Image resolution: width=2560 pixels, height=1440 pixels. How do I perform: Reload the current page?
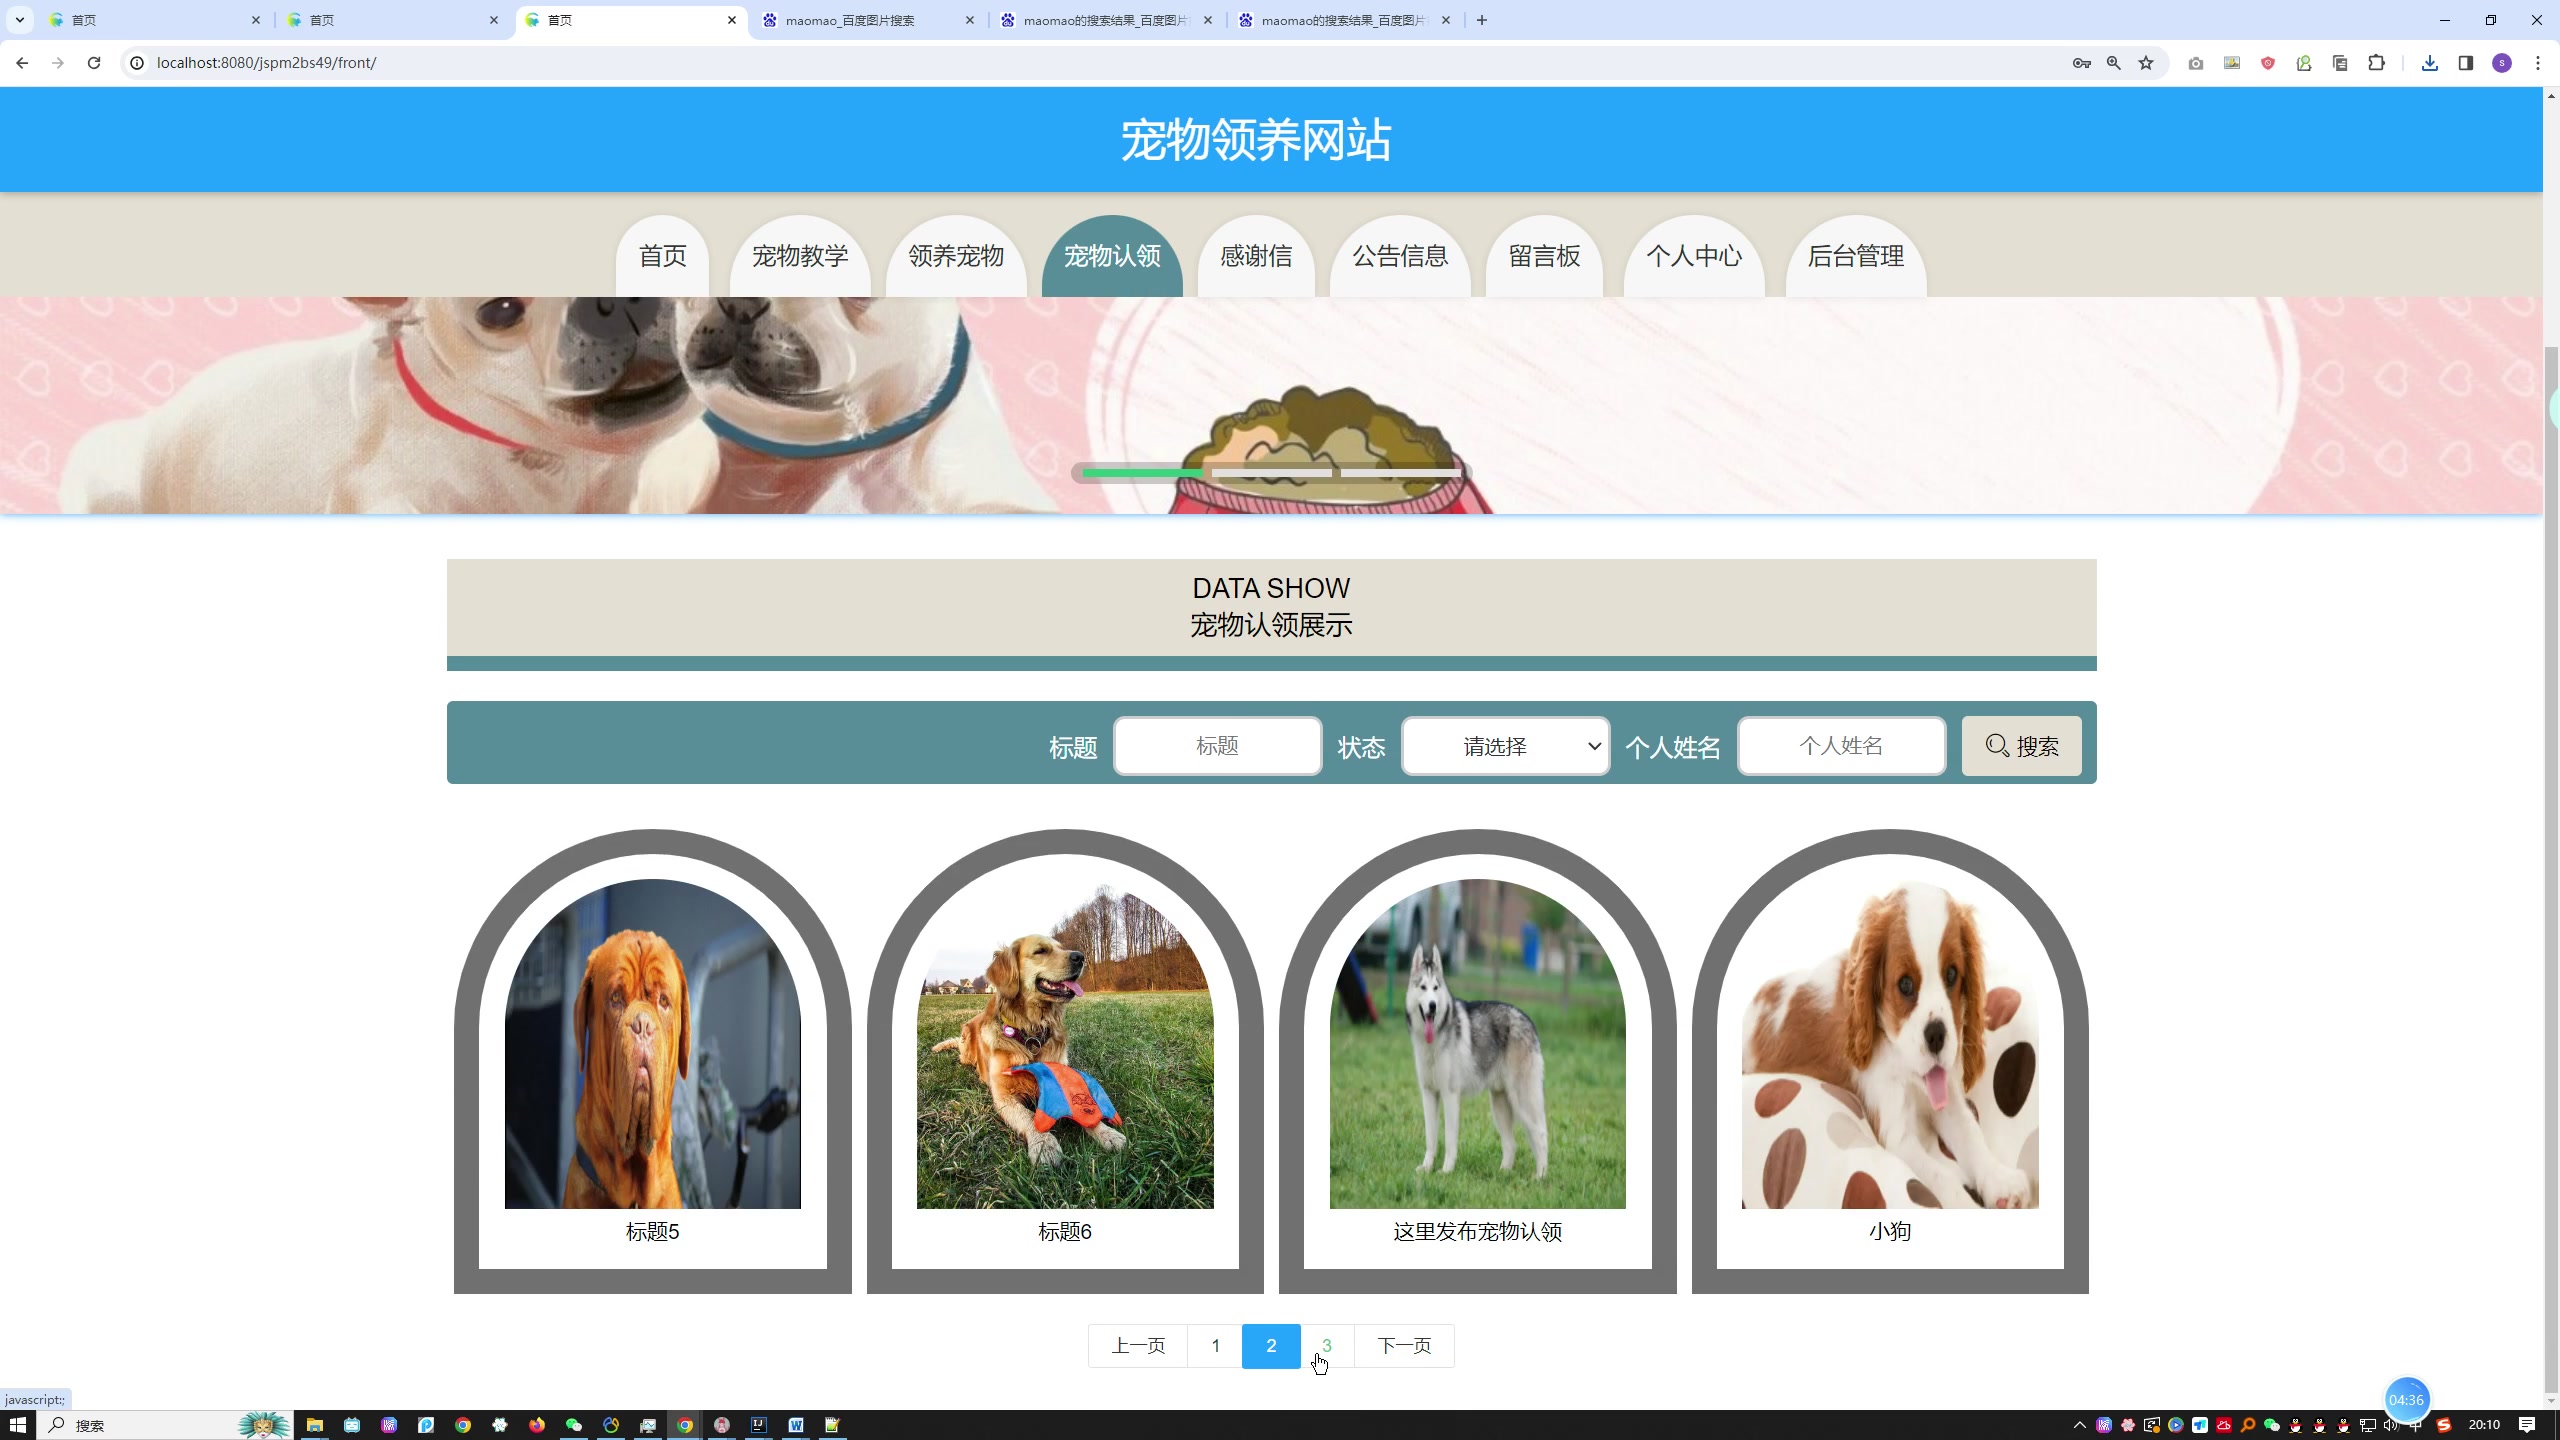tap(94, 63)
